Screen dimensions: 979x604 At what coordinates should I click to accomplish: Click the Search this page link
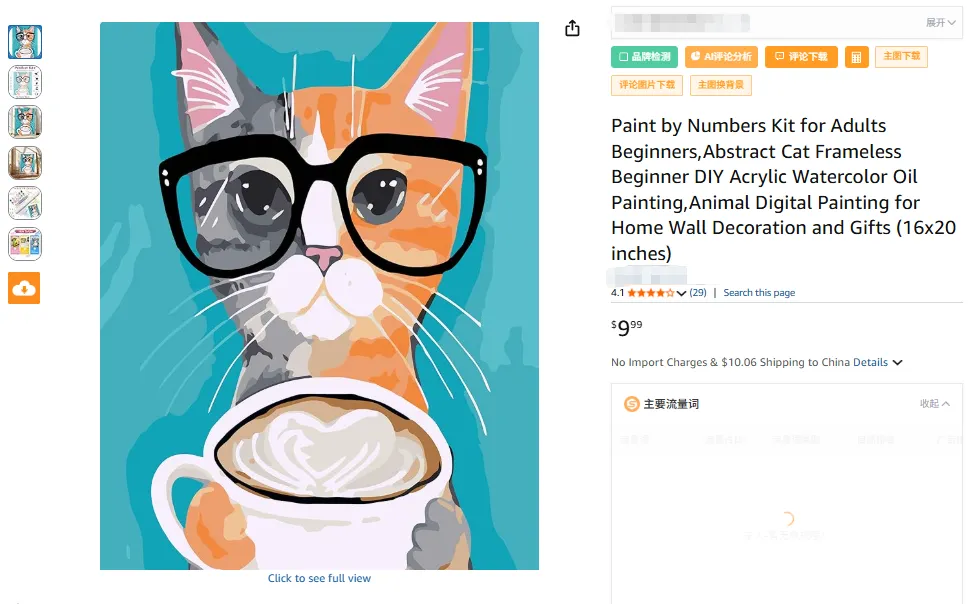click(x=759, y=293)
